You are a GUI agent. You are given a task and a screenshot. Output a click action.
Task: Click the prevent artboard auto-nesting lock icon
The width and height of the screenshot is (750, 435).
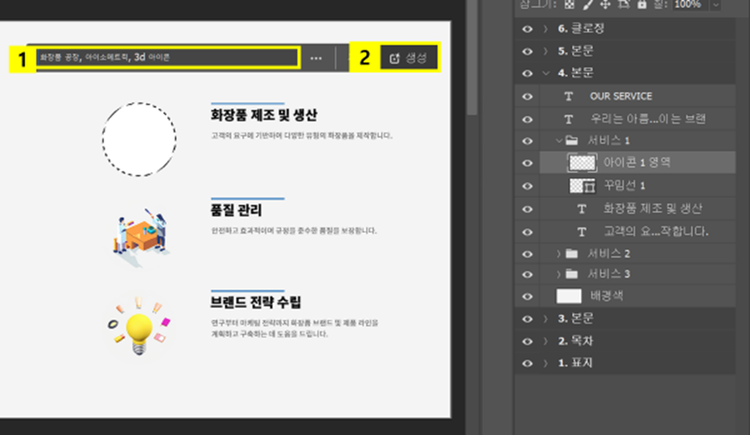[x=624, y=4]
